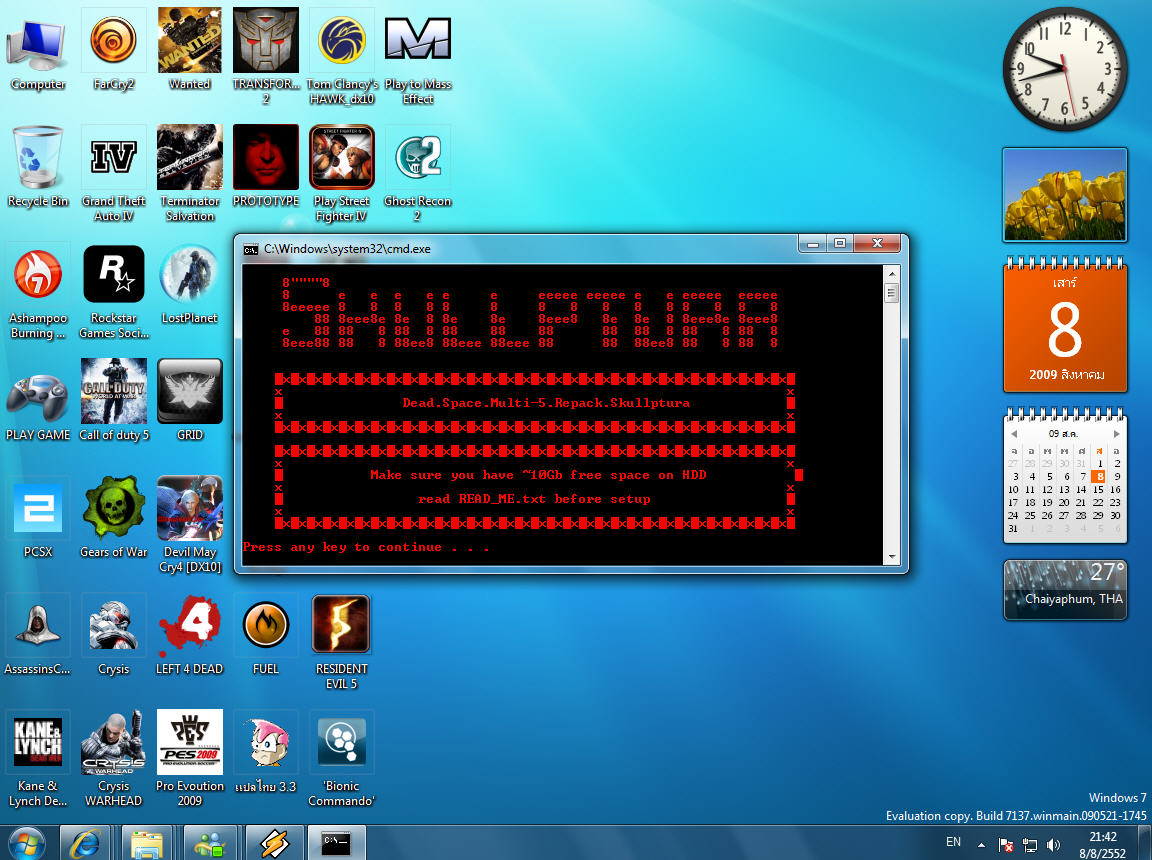This screenshot has height=860, width=1152.
Task: Select the GRID game icon
Action: pyautogui.click(x=190, y=400)
